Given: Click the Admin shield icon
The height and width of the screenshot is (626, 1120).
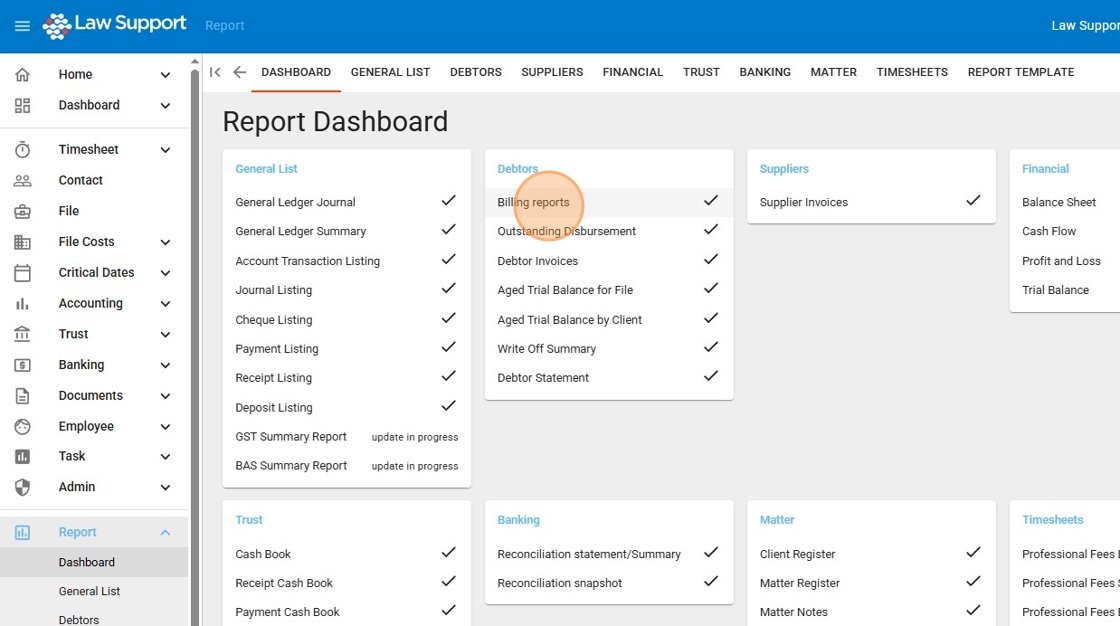Looking at the screenshot, I should tap(22, 487).
